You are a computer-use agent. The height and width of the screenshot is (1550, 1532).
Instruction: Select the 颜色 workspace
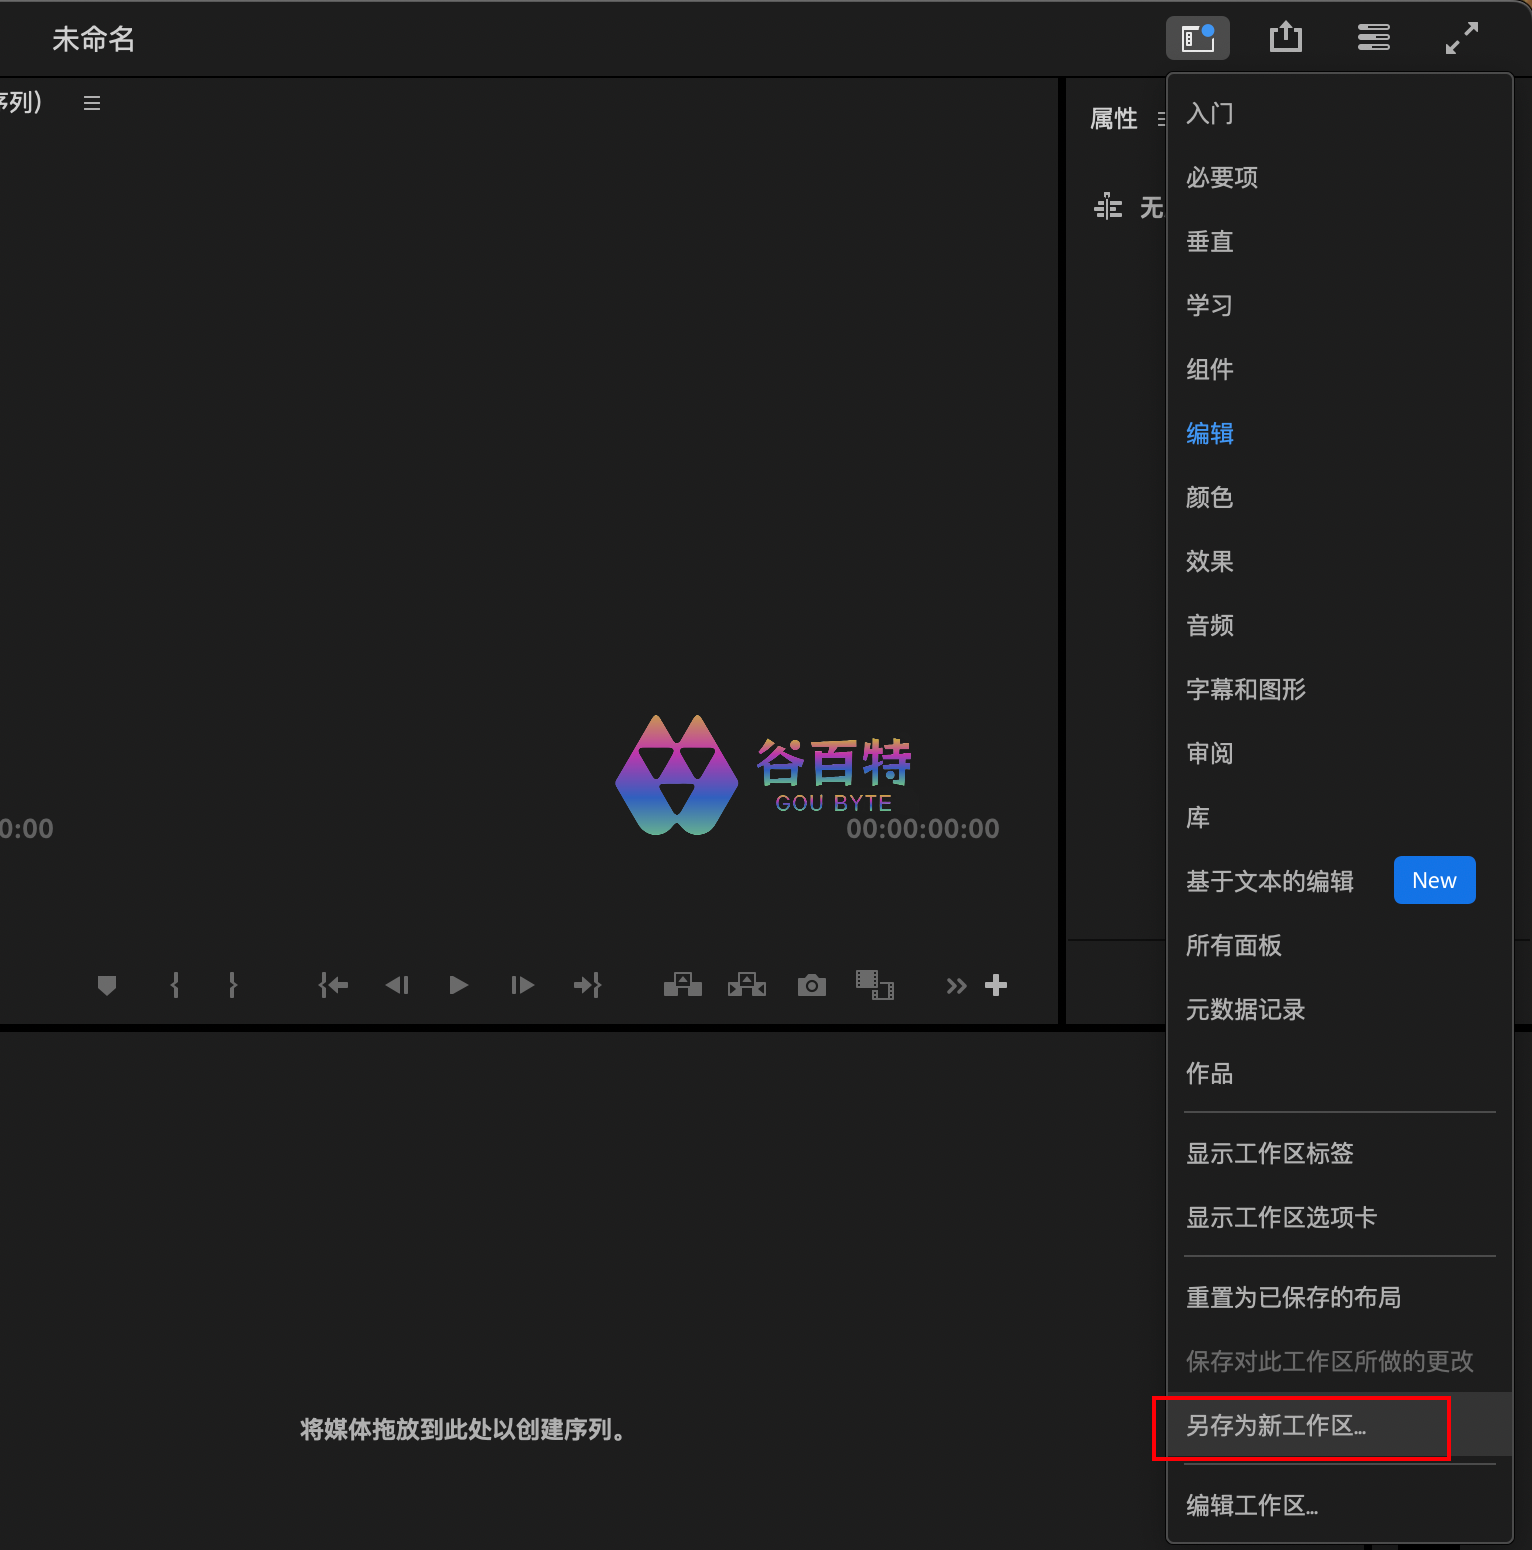[1209, 497]
